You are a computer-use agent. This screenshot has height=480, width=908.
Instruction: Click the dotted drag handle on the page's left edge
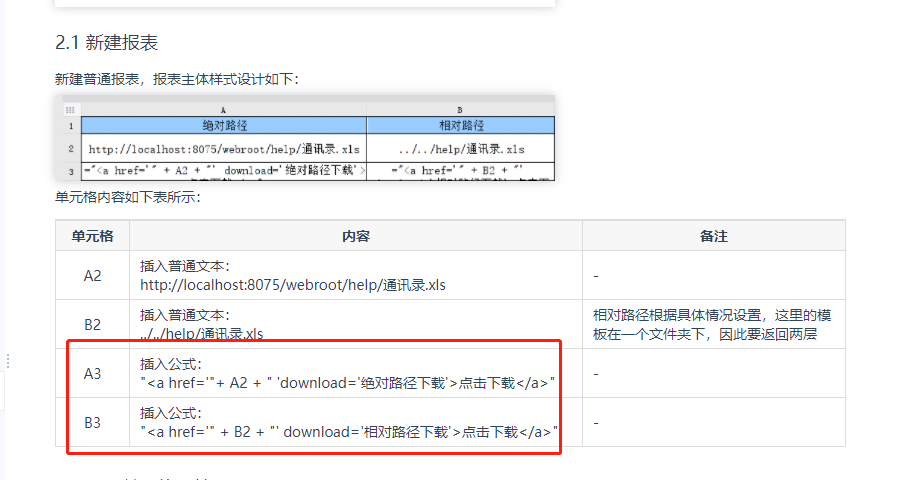(8, 361)
